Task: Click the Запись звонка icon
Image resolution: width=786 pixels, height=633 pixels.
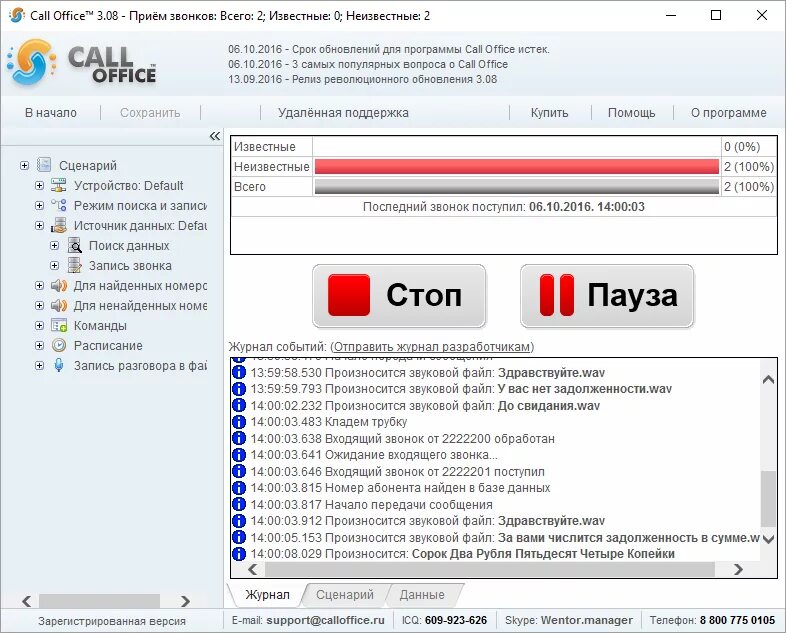Action: (74, 265)
